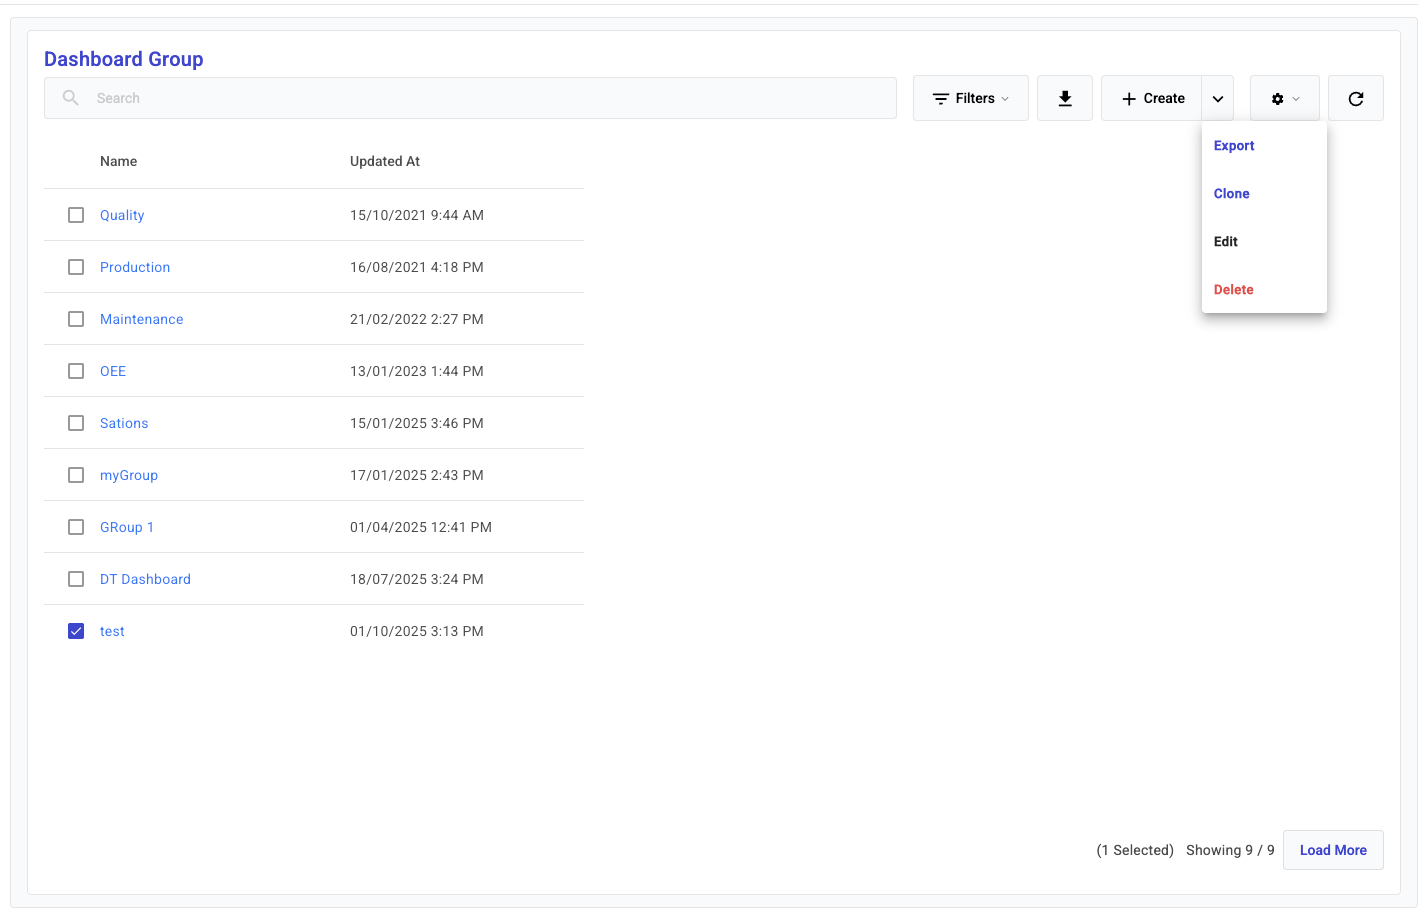Viewport: 1418px width, 919px height.
Task: Uncheck the test row checkbox
Action: point(76,631)
